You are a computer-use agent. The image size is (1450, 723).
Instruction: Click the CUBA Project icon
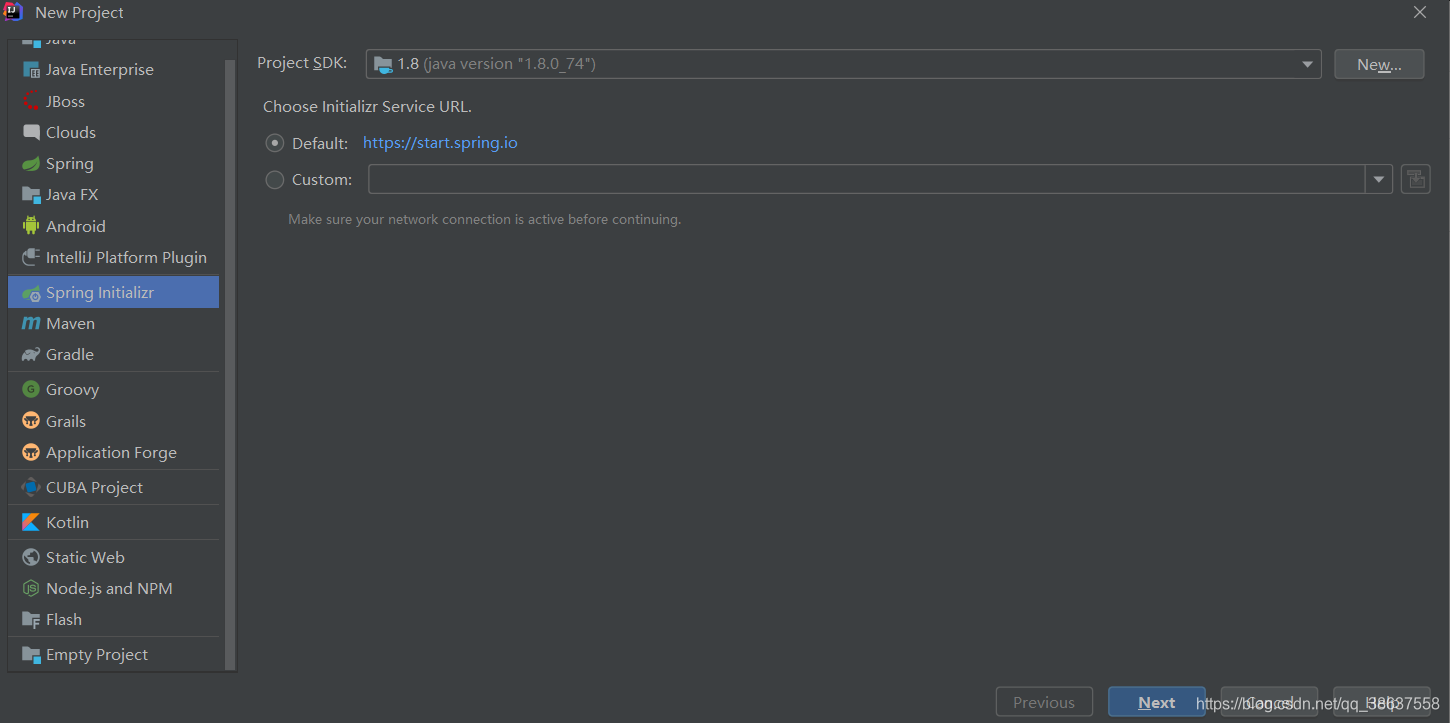tap(31, 487)
